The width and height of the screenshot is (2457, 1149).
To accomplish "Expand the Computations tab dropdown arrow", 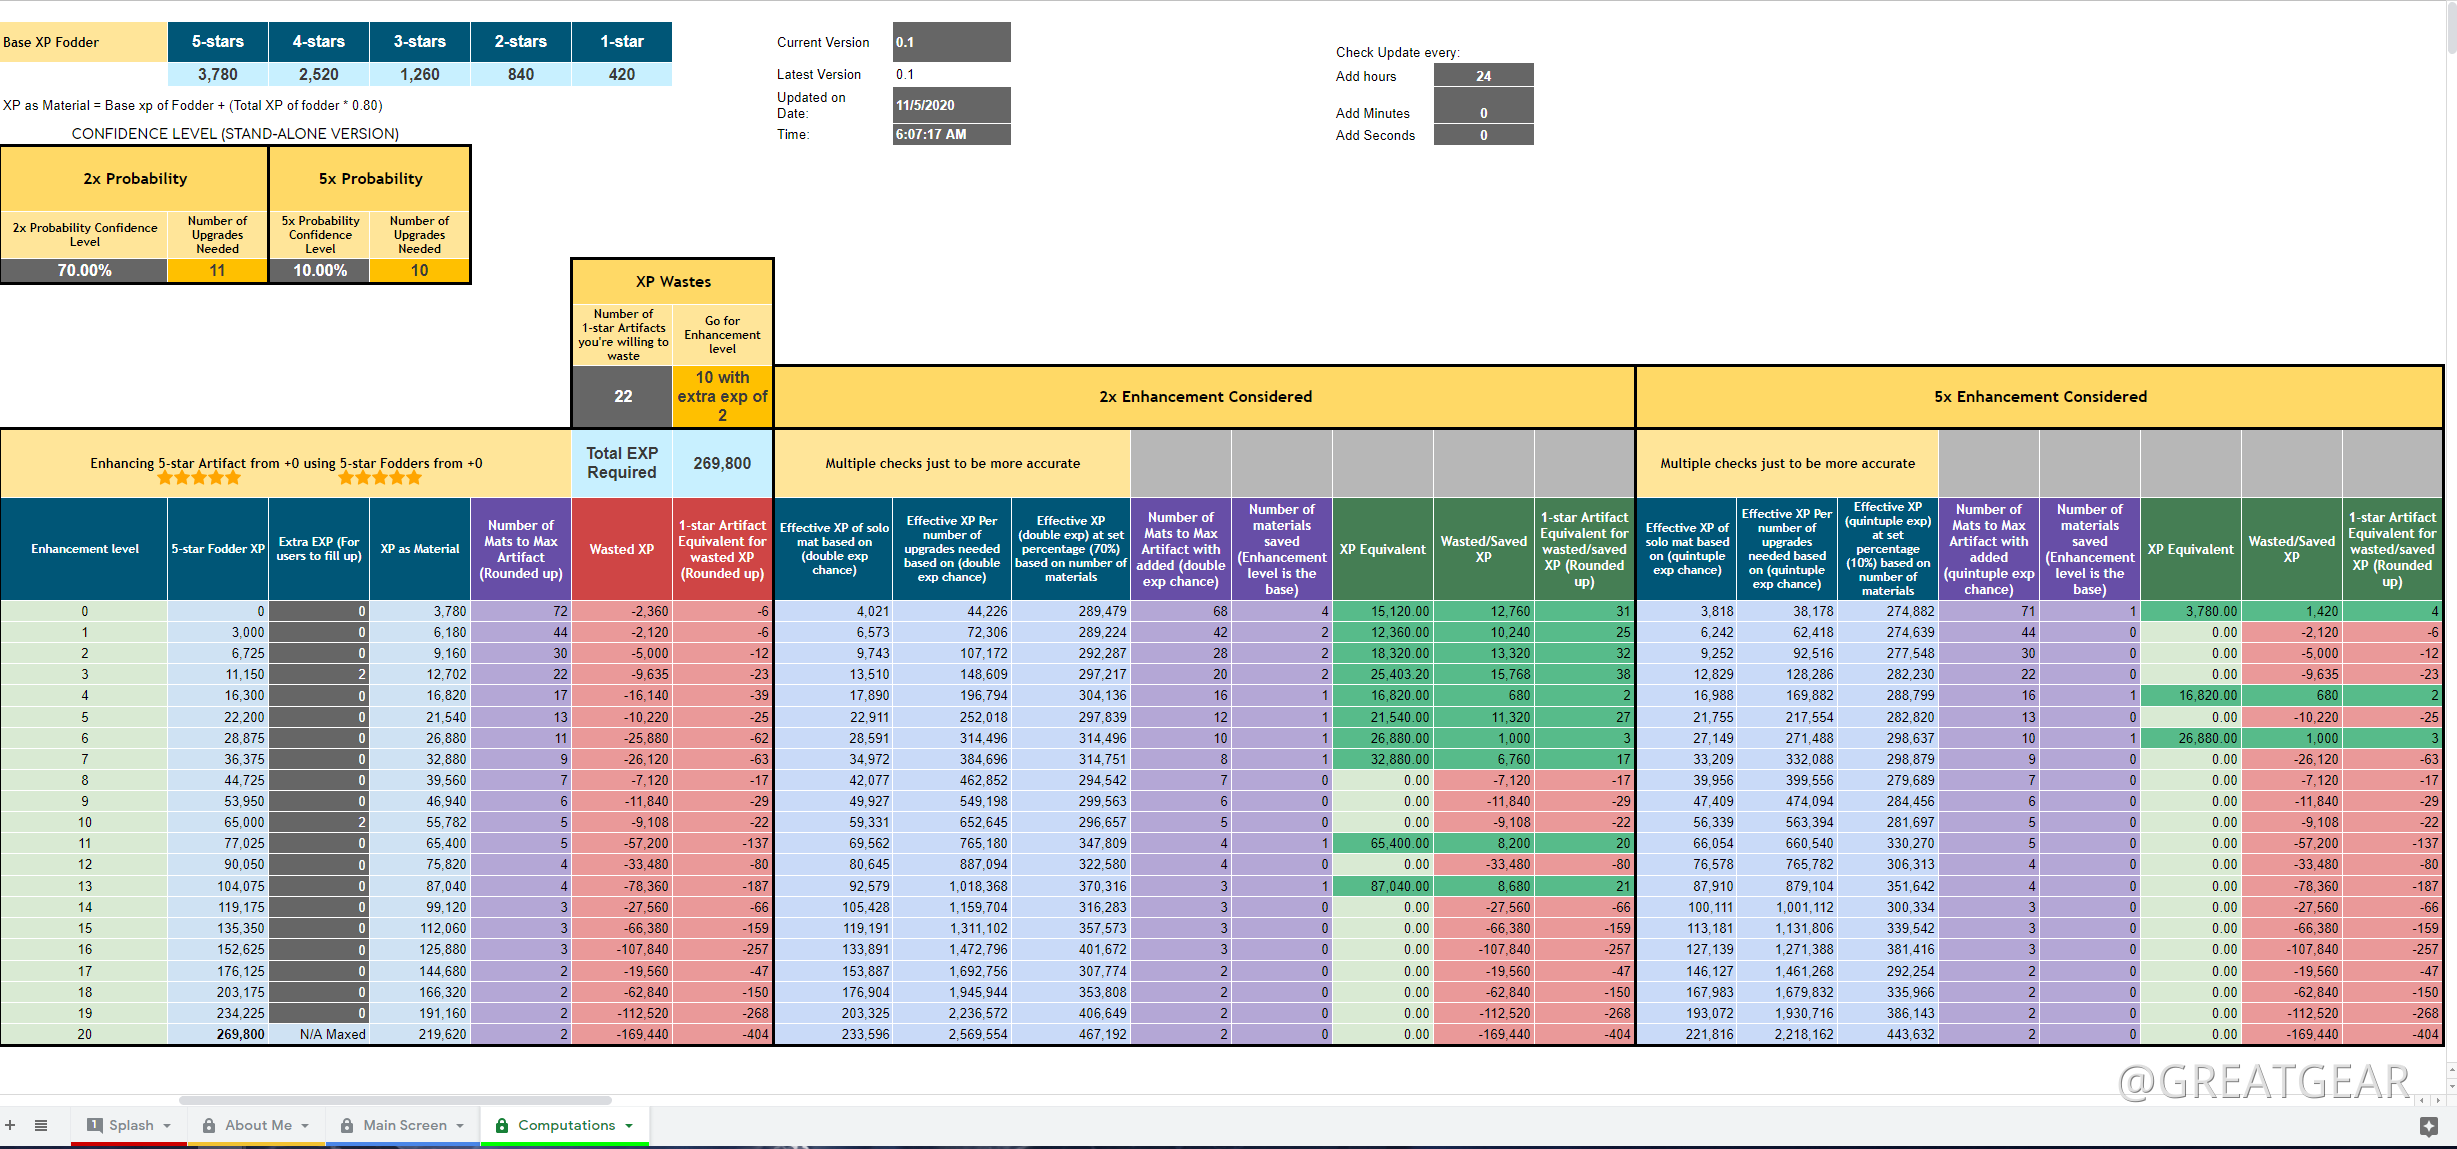I will (629, 1126).
